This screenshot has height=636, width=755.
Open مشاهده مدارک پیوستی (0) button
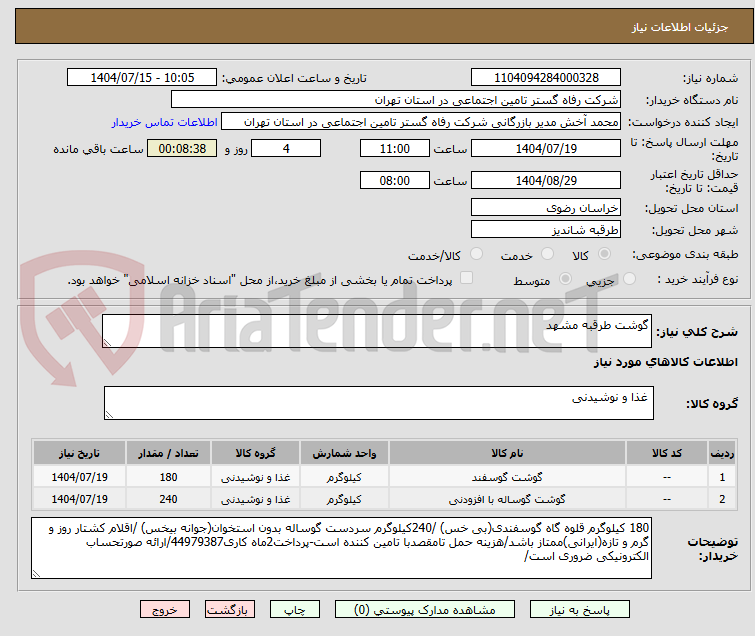click(x=425, y=610)
